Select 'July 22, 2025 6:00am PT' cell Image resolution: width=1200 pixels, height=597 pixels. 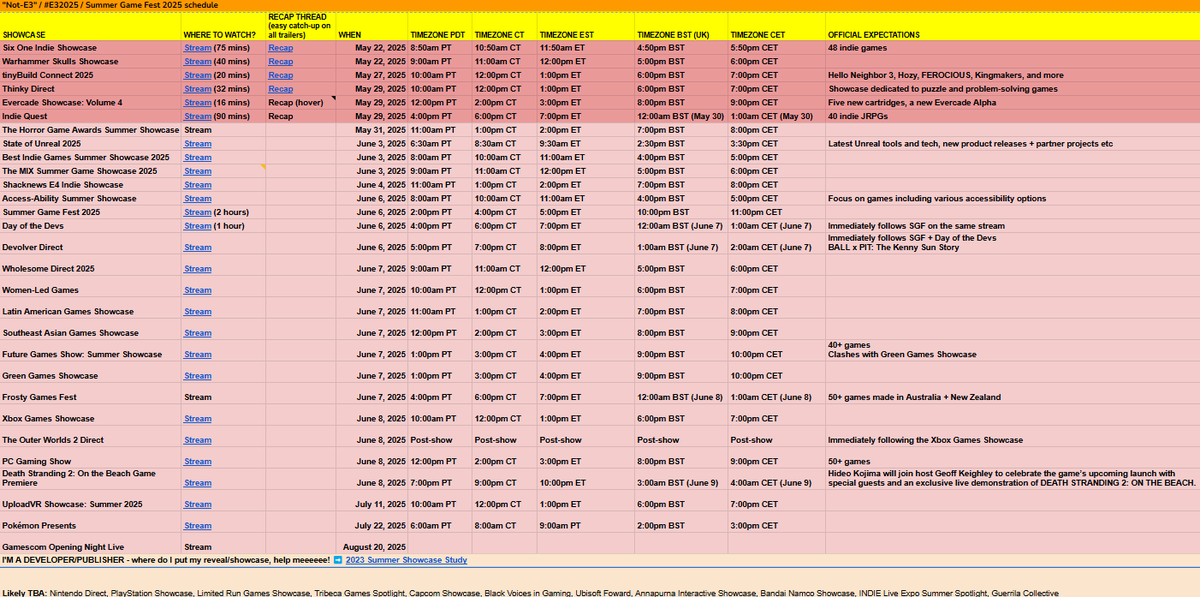[x=404, y=526]
